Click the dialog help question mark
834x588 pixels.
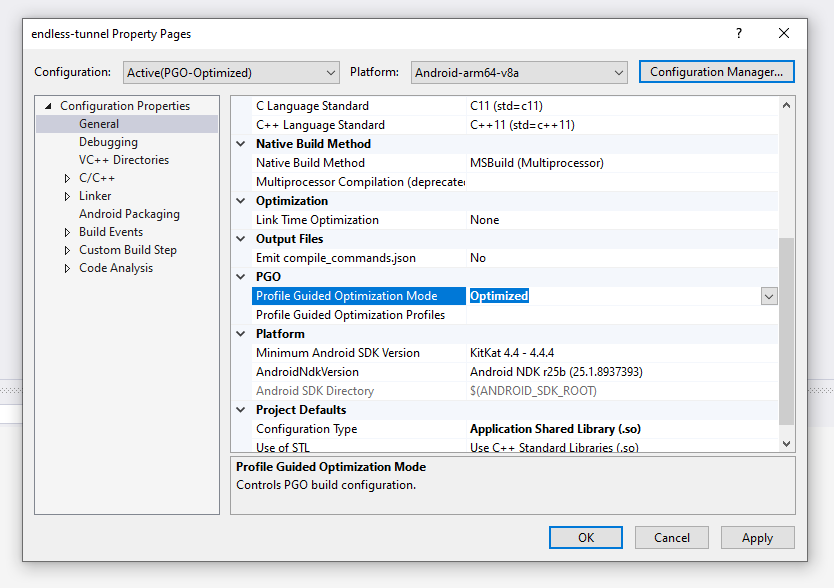pyautogui.click(x=738, y=33)
